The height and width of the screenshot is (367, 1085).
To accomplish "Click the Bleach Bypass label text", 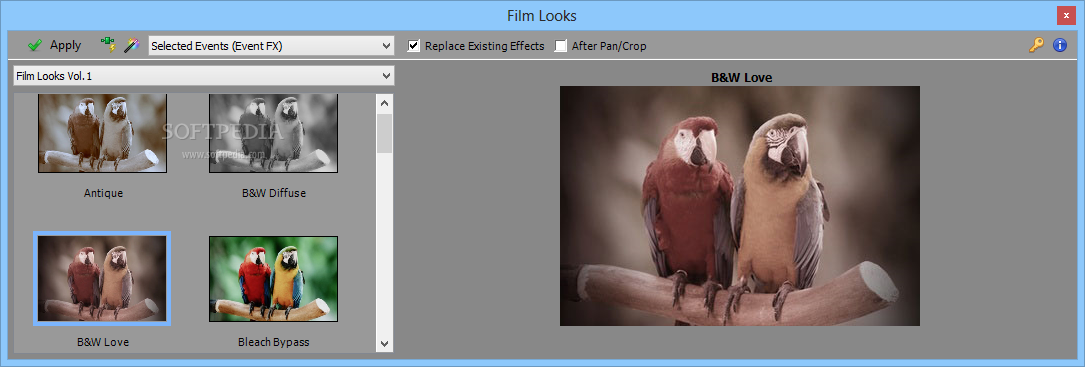I will pos(273,342).
